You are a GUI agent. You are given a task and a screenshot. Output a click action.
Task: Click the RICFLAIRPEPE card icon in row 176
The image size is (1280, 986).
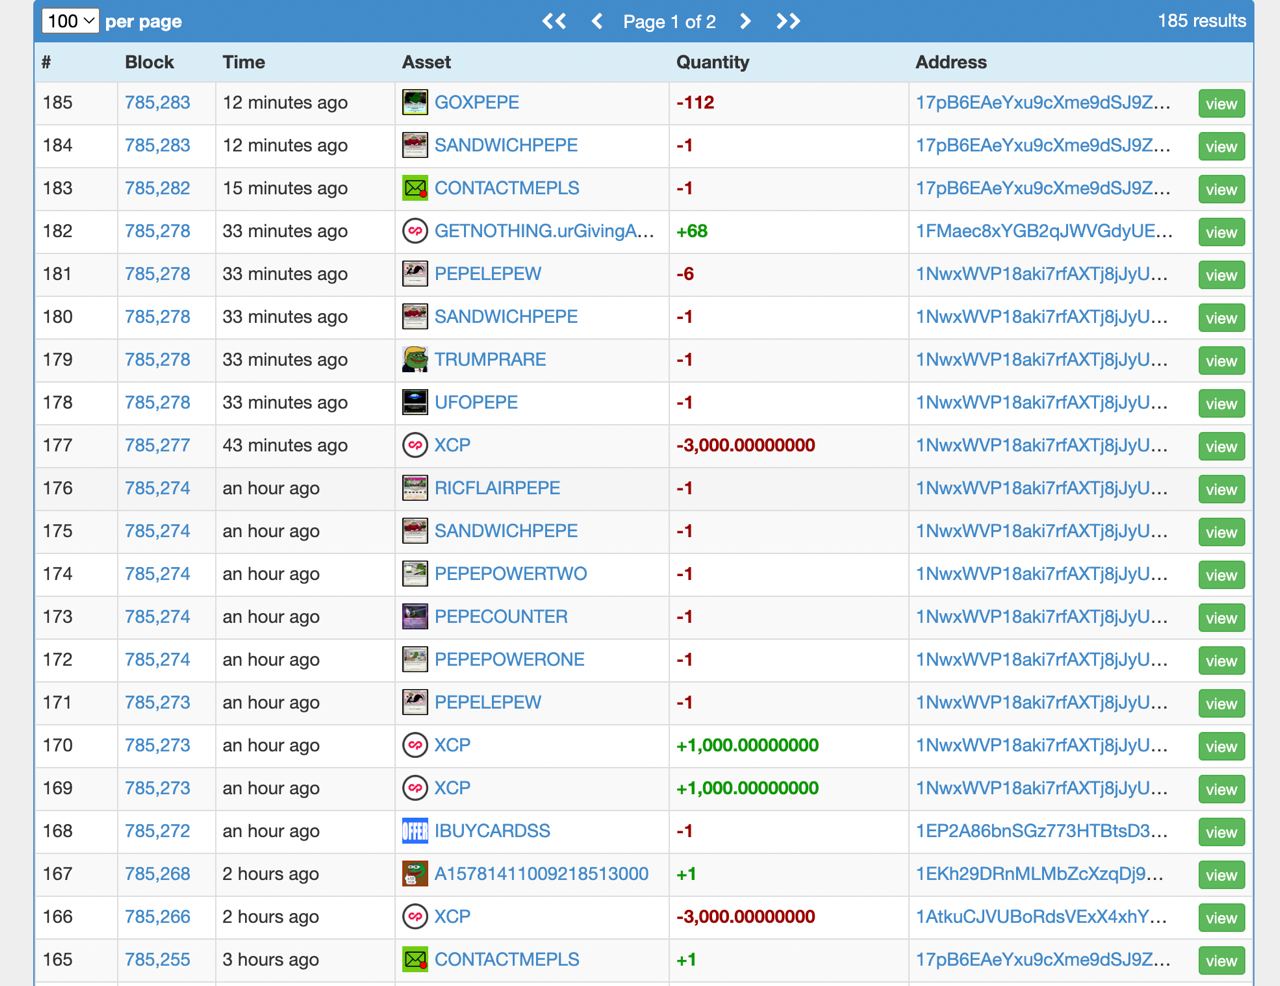coord(415,488)
